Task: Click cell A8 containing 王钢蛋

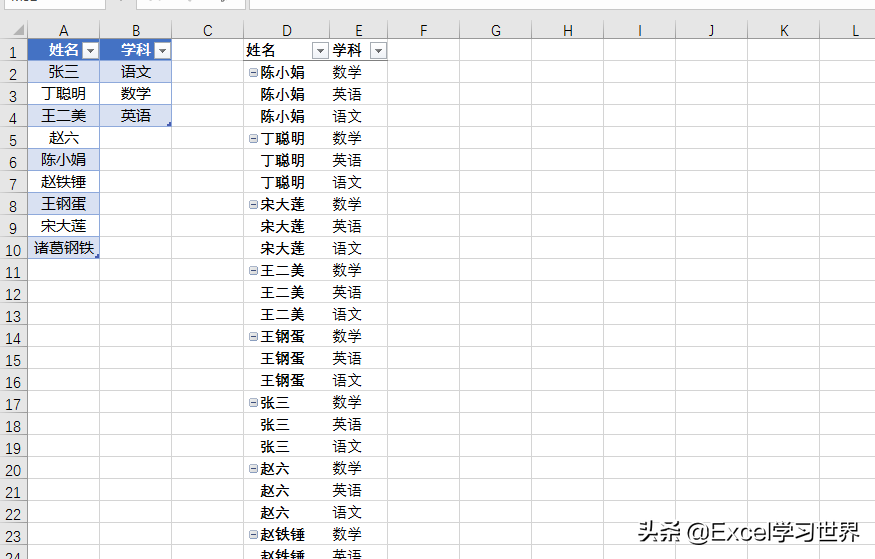Action: click(x=64, y=204)
